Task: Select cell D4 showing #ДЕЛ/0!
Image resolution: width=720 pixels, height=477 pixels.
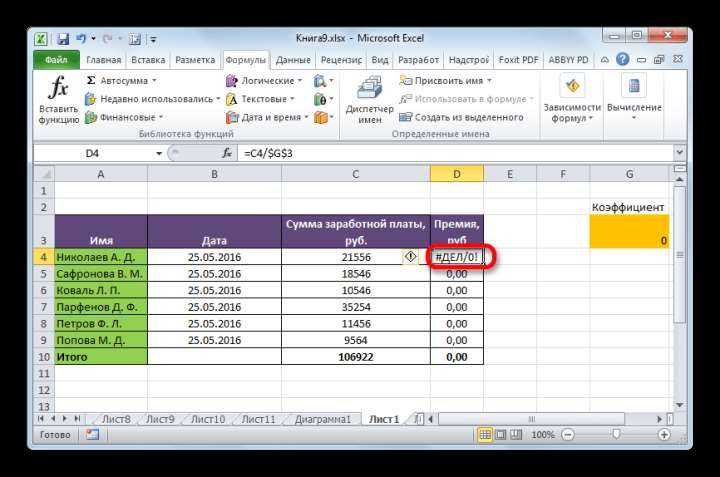Action: (456, 257)
